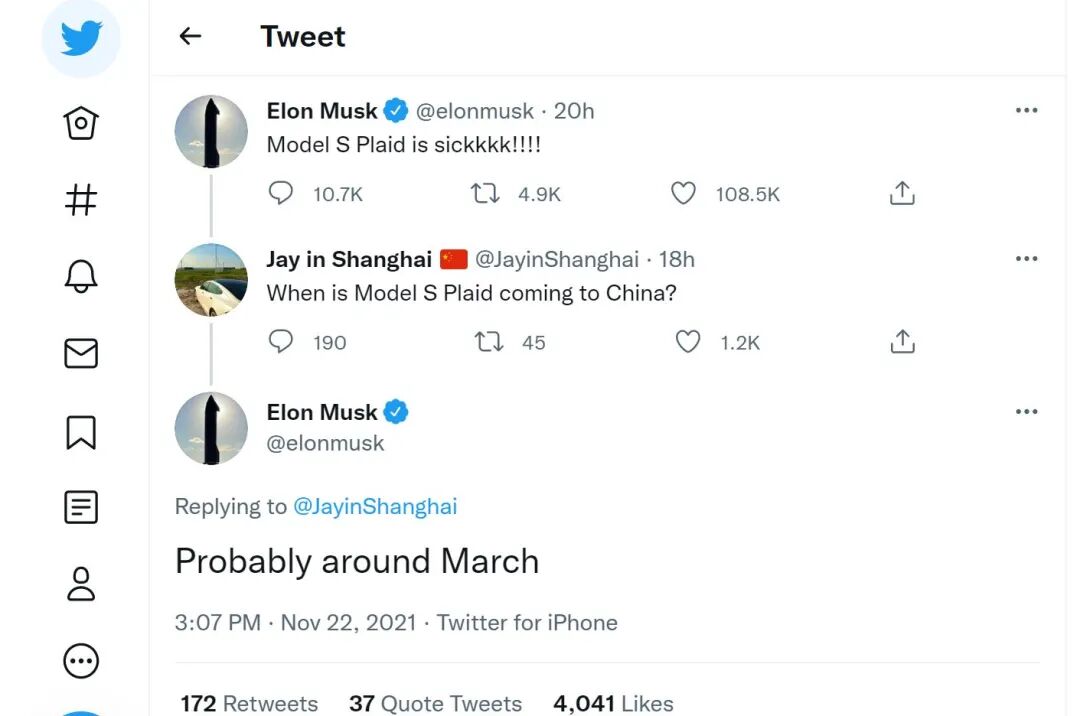Screen dimensions: 1080x716
Task: Open Messages envelope icon
Action: 81,353
